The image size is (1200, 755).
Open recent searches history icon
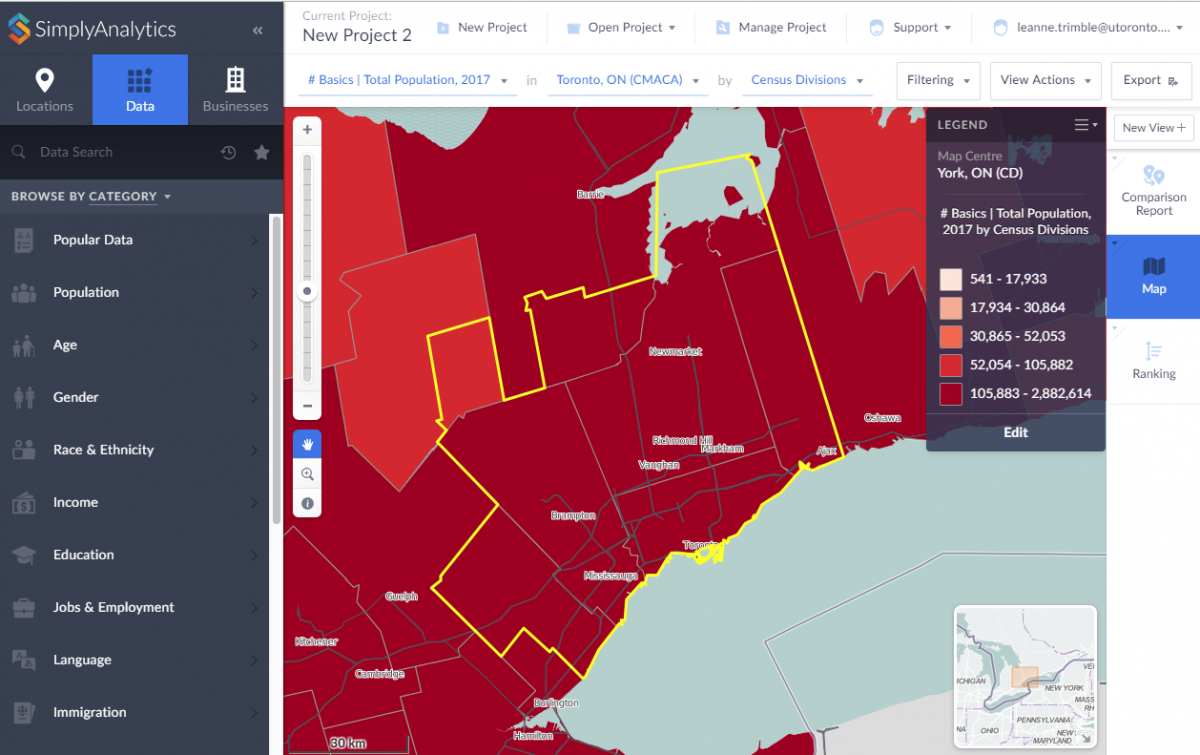(x=229, y=153)
